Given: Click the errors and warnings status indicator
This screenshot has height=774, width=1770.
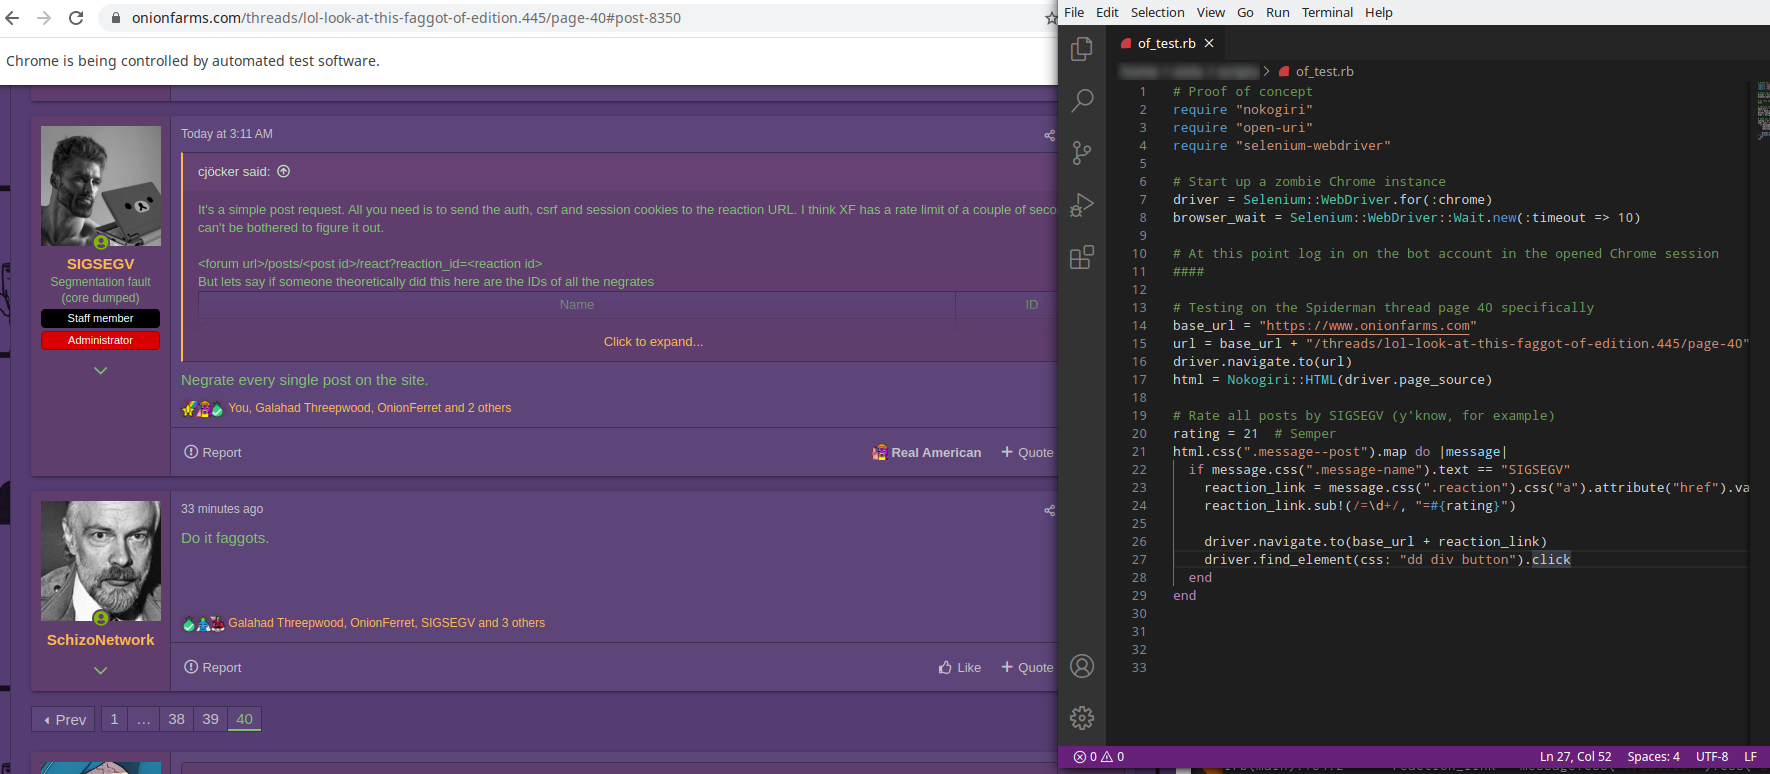Looking at the screenshot, I should click(1098, 757).
